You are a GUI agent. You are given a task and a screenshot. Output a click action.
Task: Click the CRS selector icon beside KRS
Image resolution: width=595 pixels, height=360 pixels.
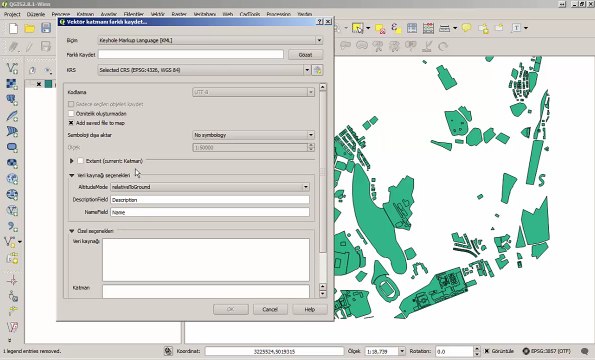pyautogui.click(x=317, y=70)
